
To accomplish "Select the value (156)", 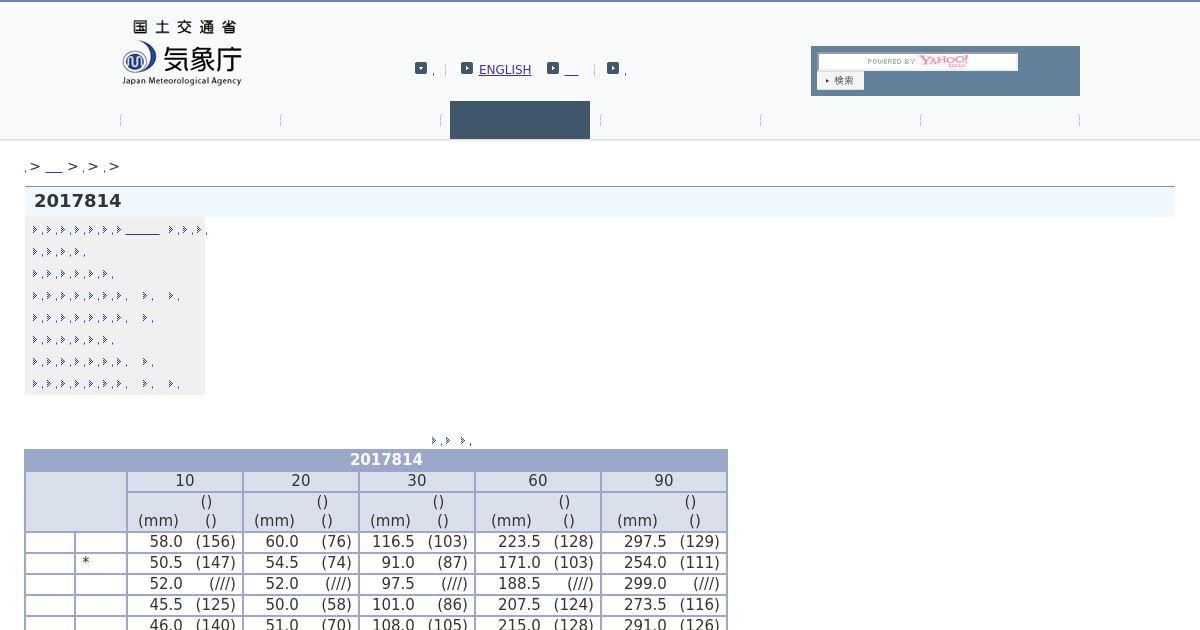I will 216,542.
